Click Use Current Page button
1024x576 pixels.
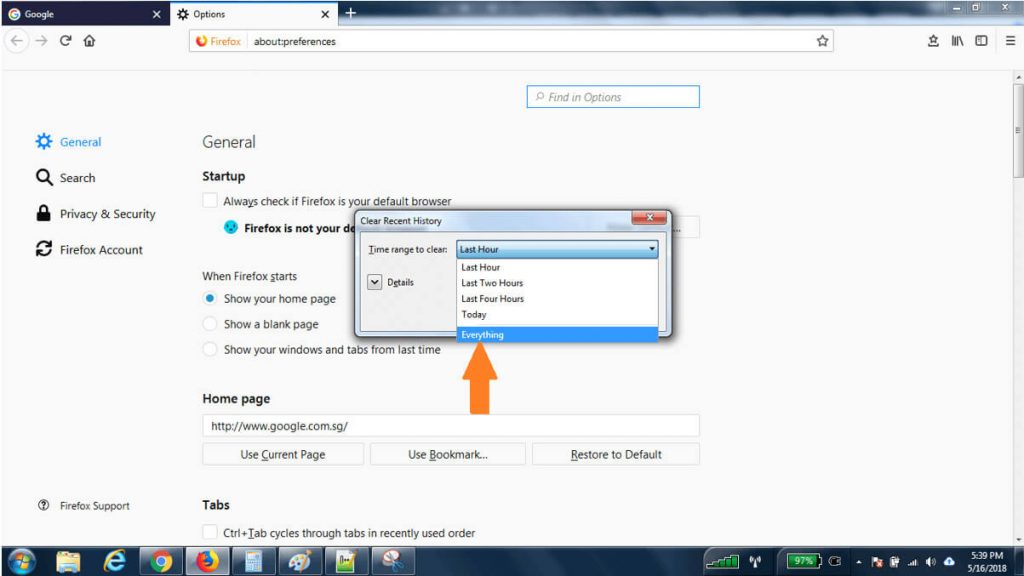coord(283,455)
